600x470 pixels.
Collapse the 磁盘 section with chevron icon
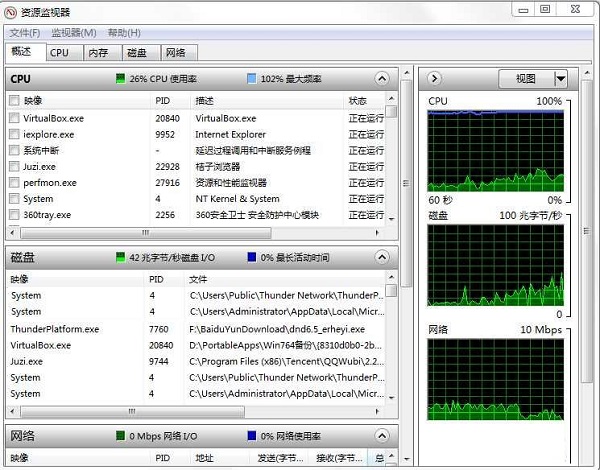click(381, 257)
